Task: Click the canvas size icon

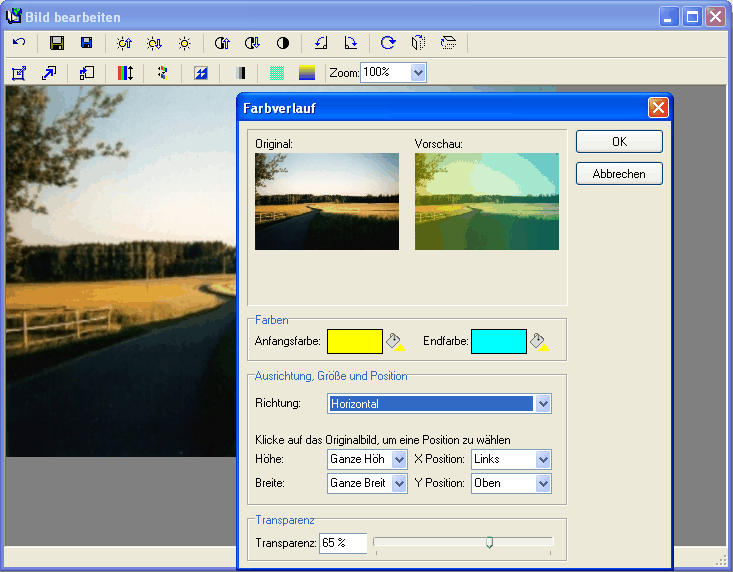Action: (x=87, y=73)
